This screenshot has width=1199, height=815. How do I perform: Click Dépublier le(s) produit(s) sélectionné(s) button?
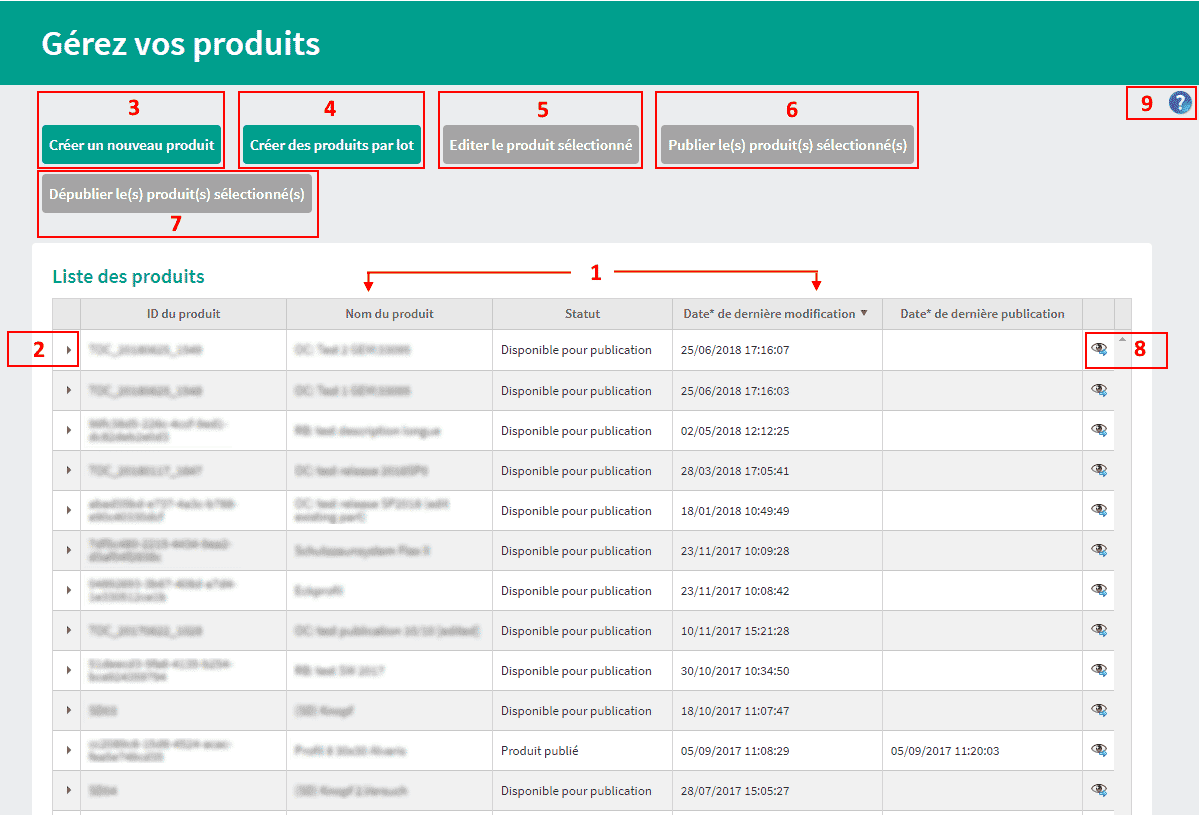pos(177,195)
